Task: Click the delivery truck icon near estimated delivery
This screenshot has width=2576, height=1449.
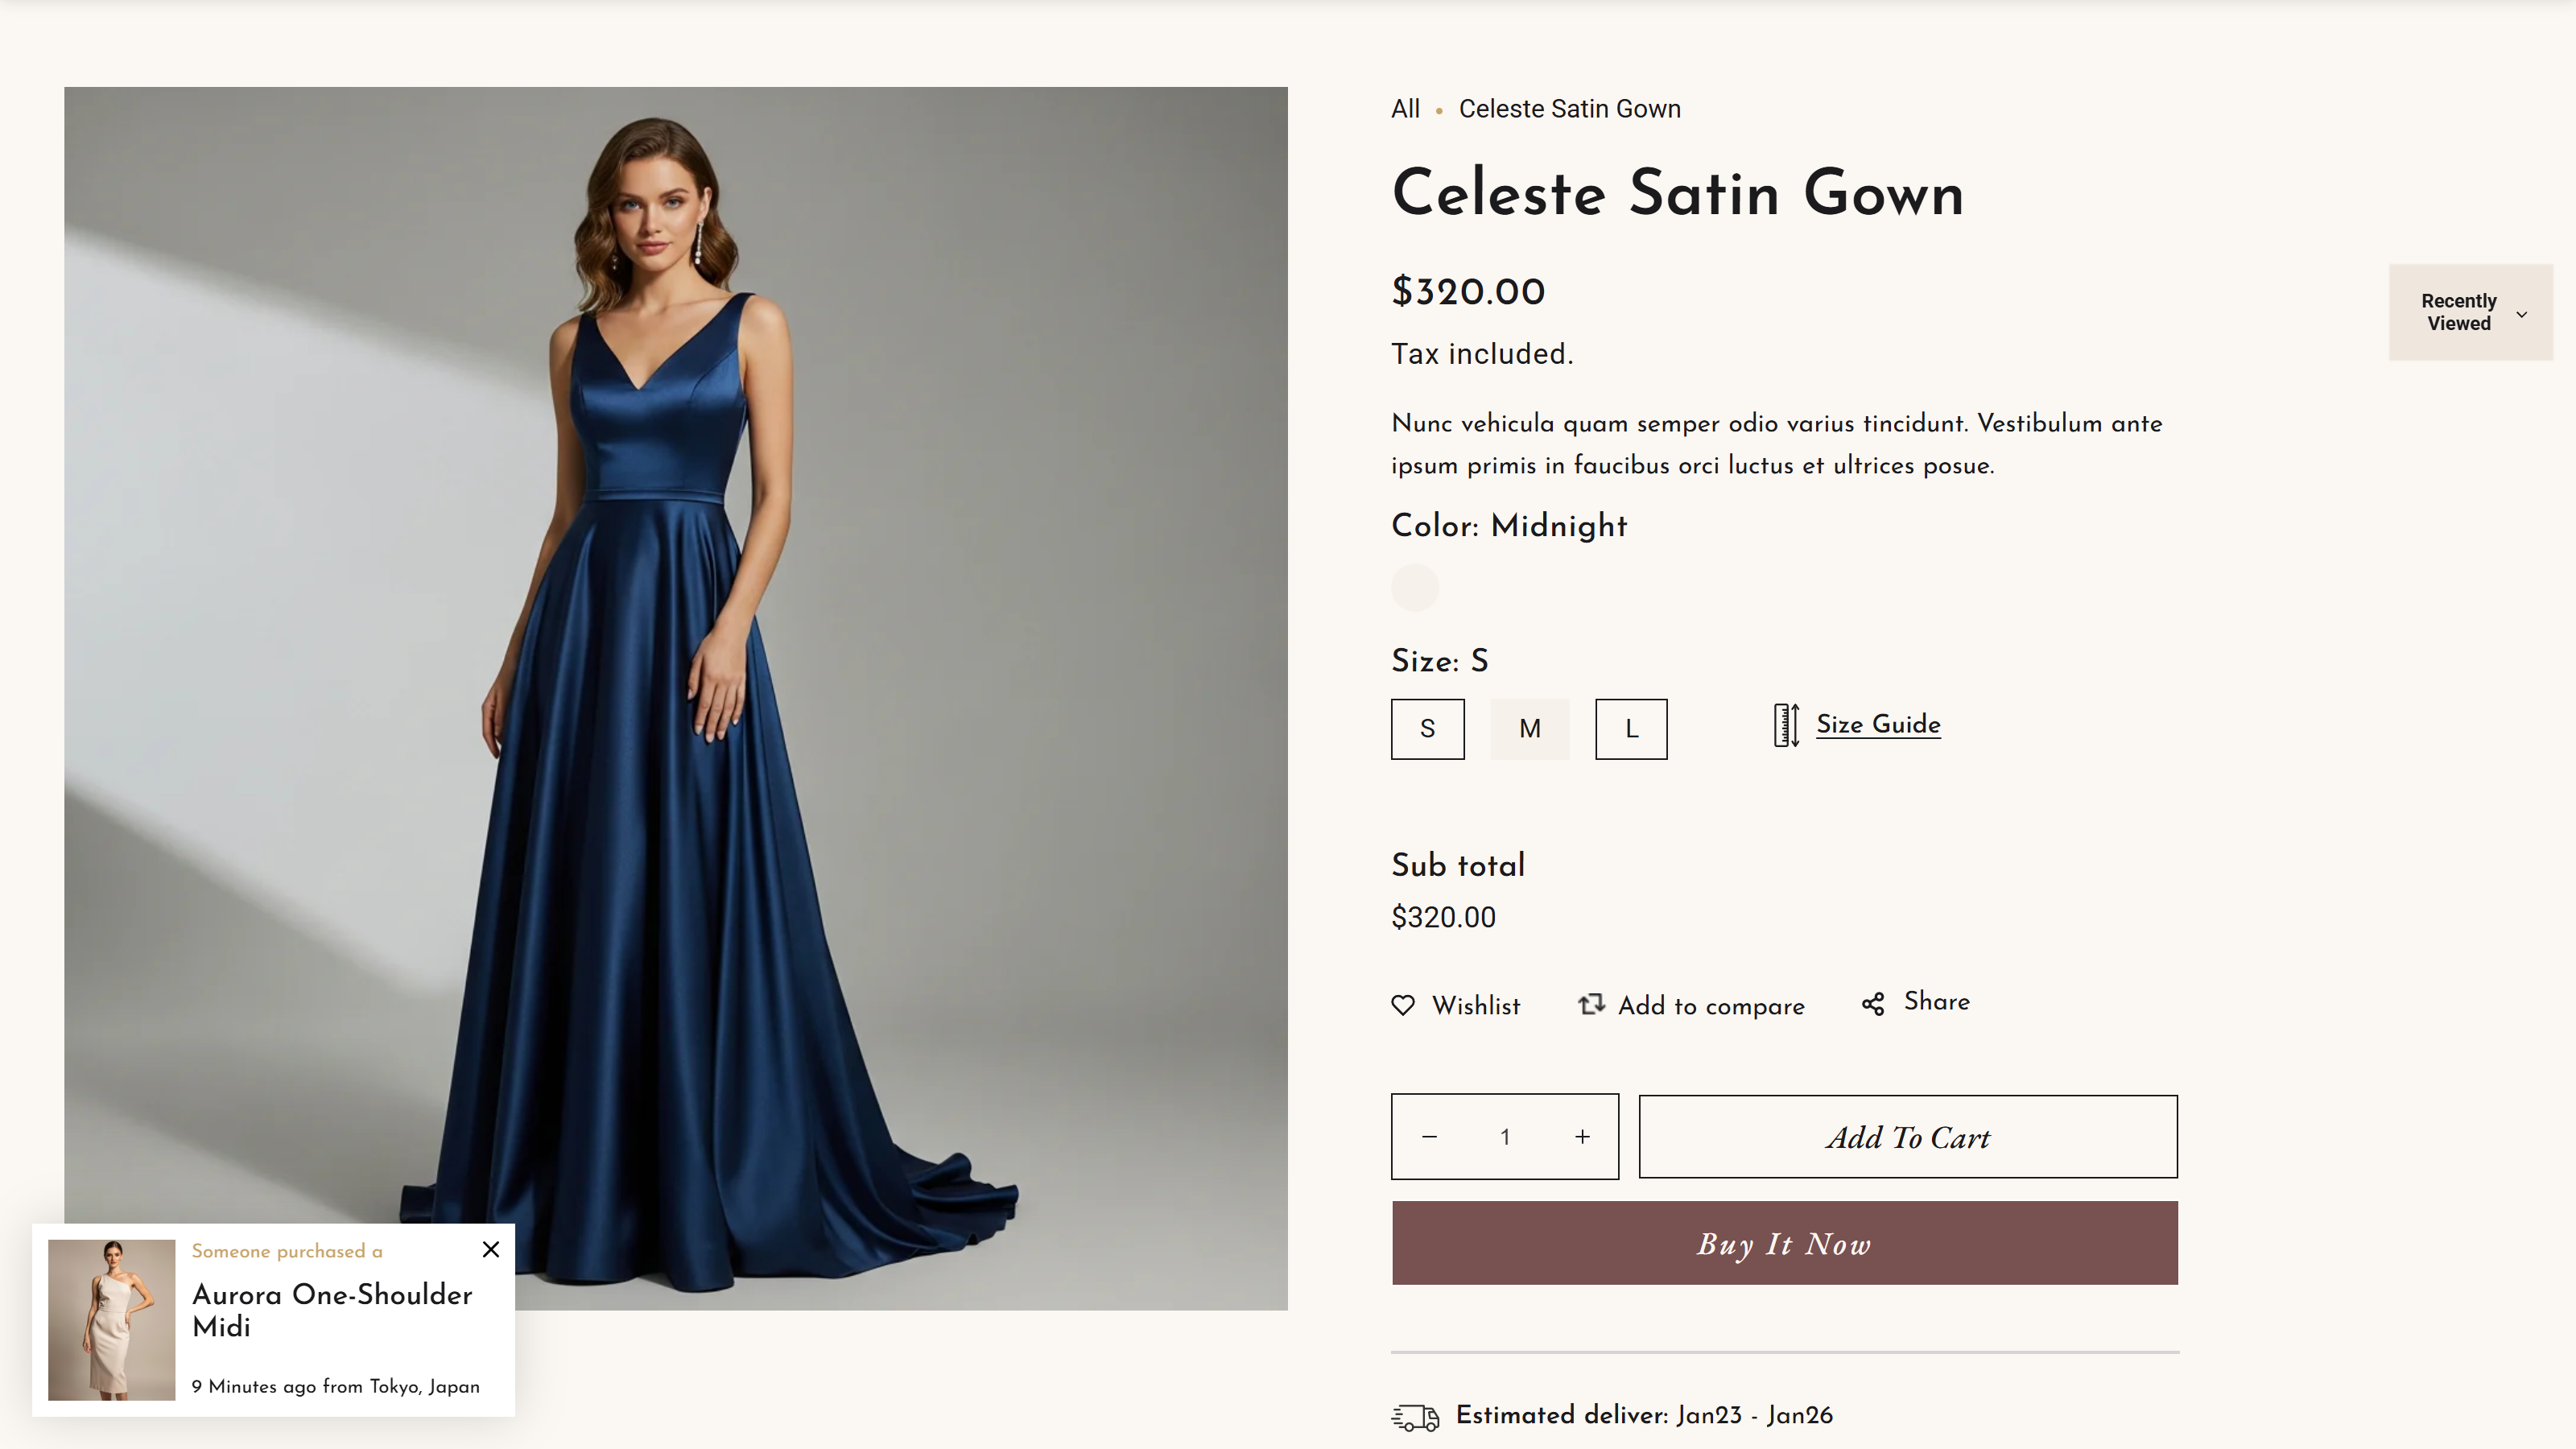Action: [1414, 1417]
